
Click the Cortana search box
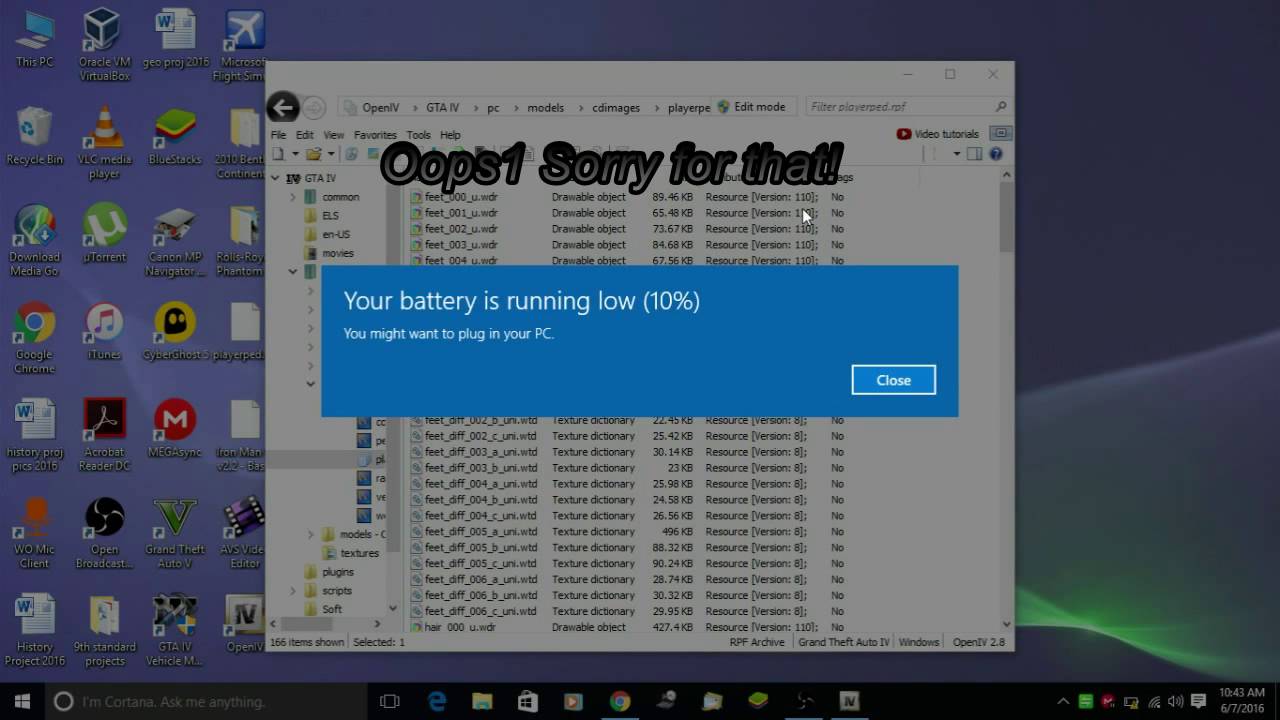tap(206, 702)
